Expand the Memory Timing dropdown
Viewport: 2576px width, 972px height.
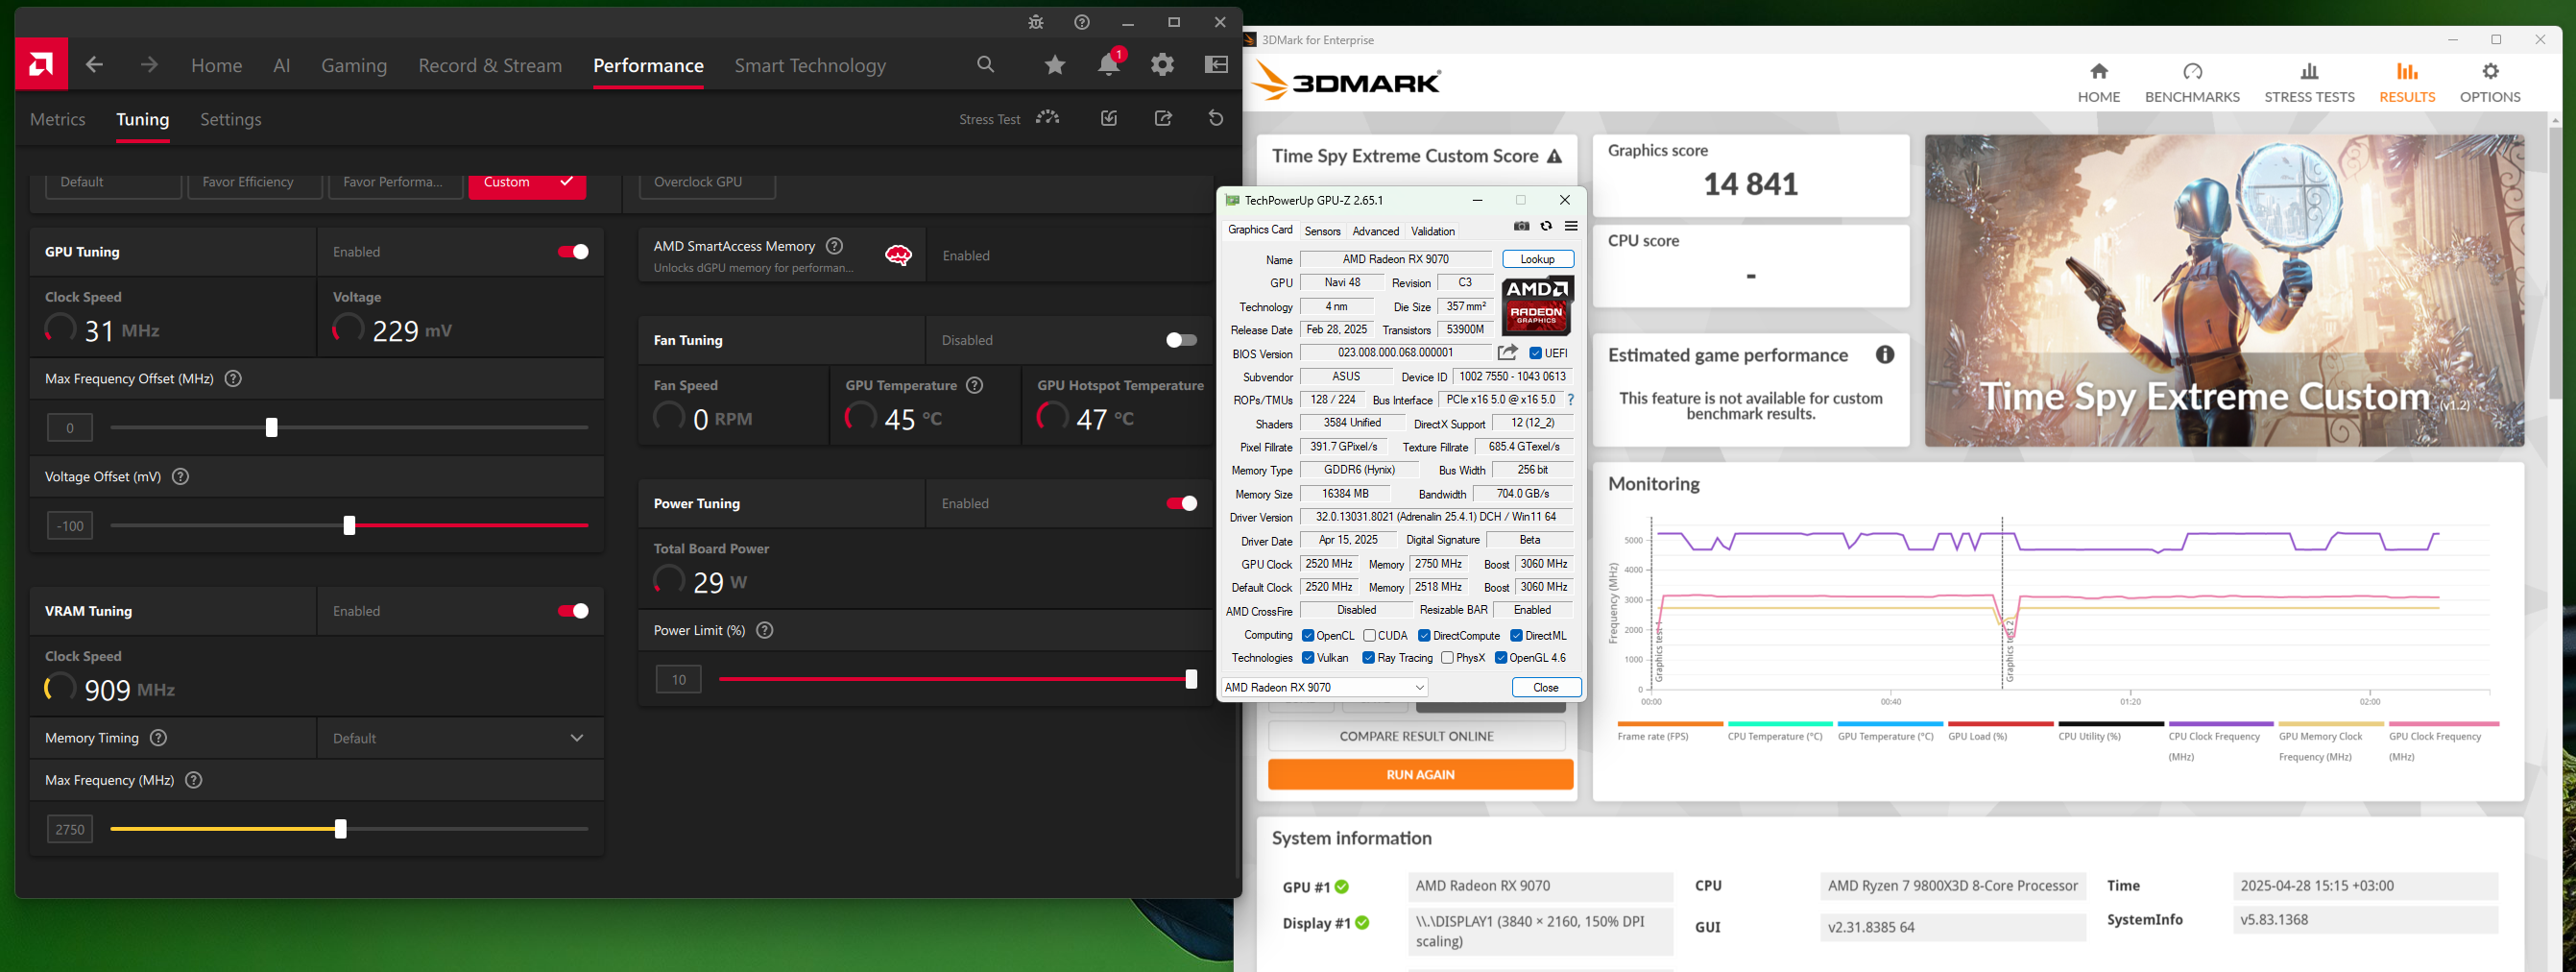click(x=460, y=738)
